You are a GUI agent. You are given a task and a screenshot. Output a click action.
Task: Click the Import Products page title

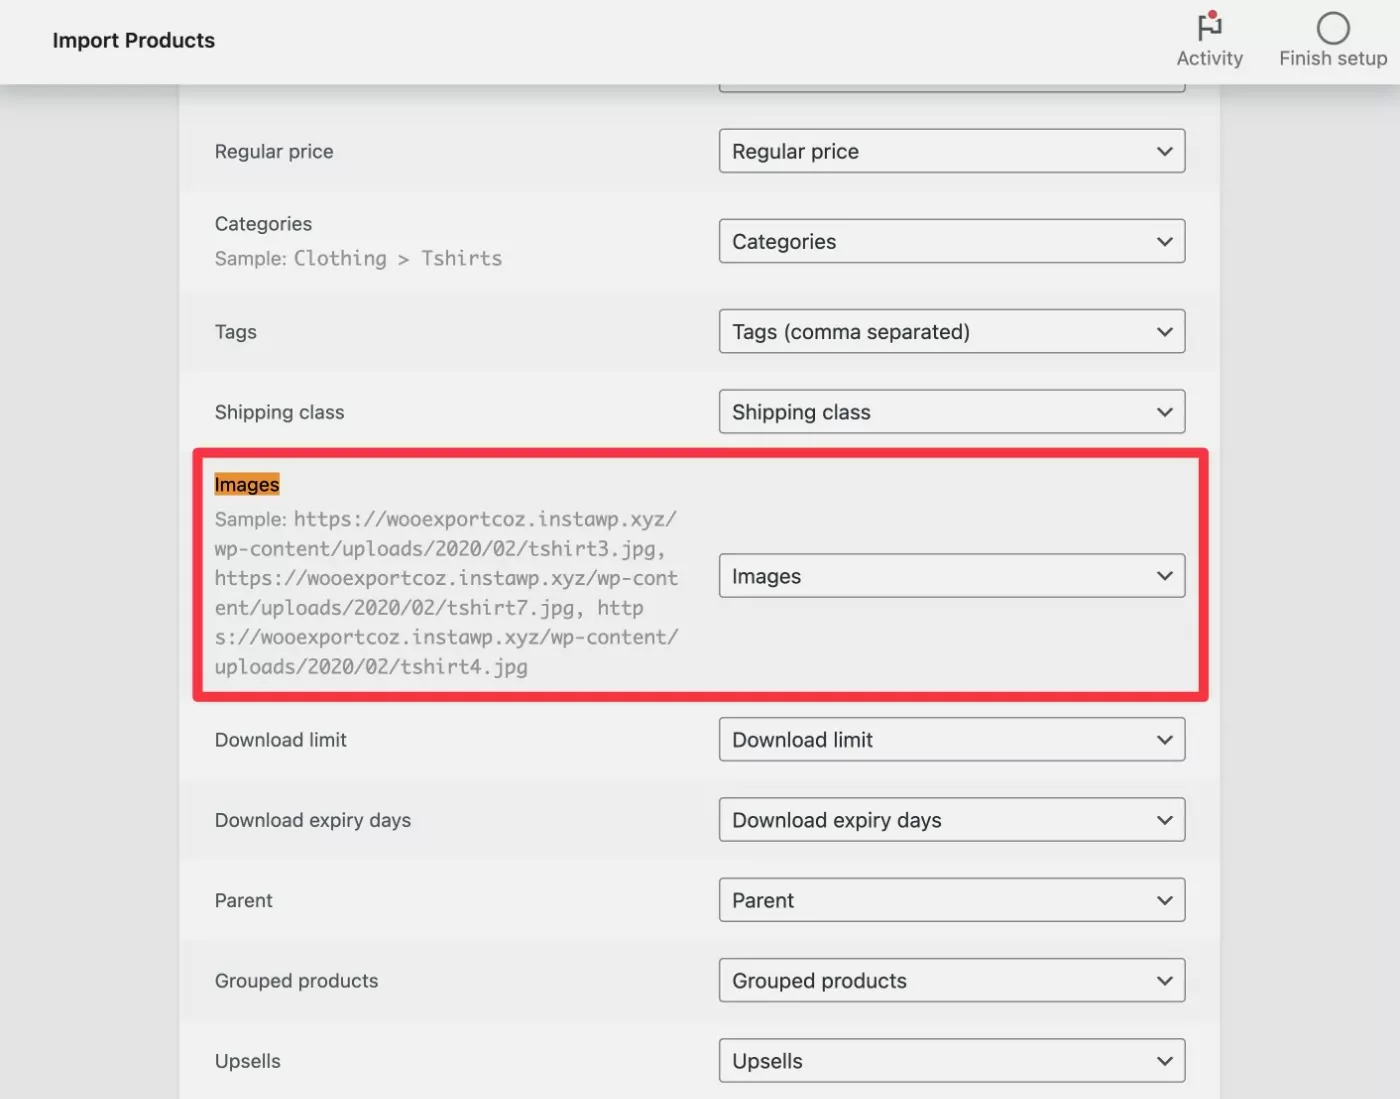(x=133, y=41)
